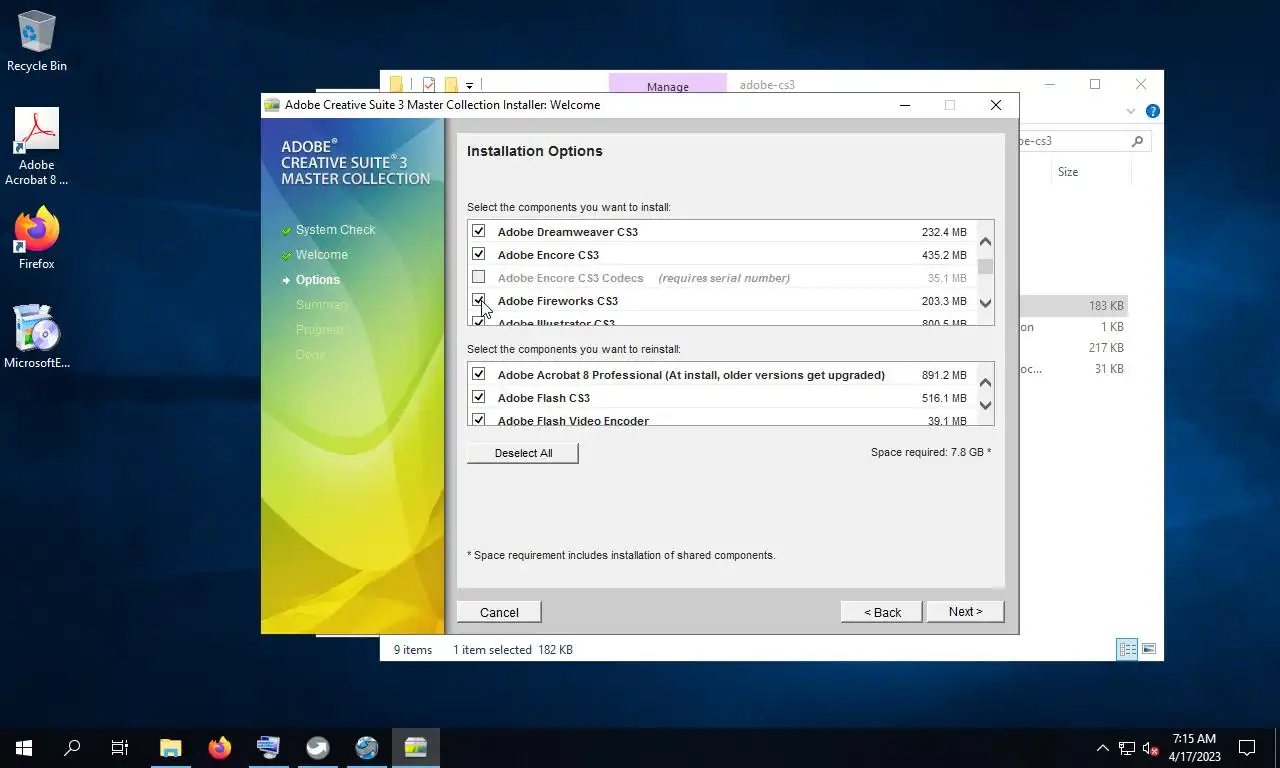Open Task View on the taskbar
This screenshot has width=1280, height=768.
[120, 747]
